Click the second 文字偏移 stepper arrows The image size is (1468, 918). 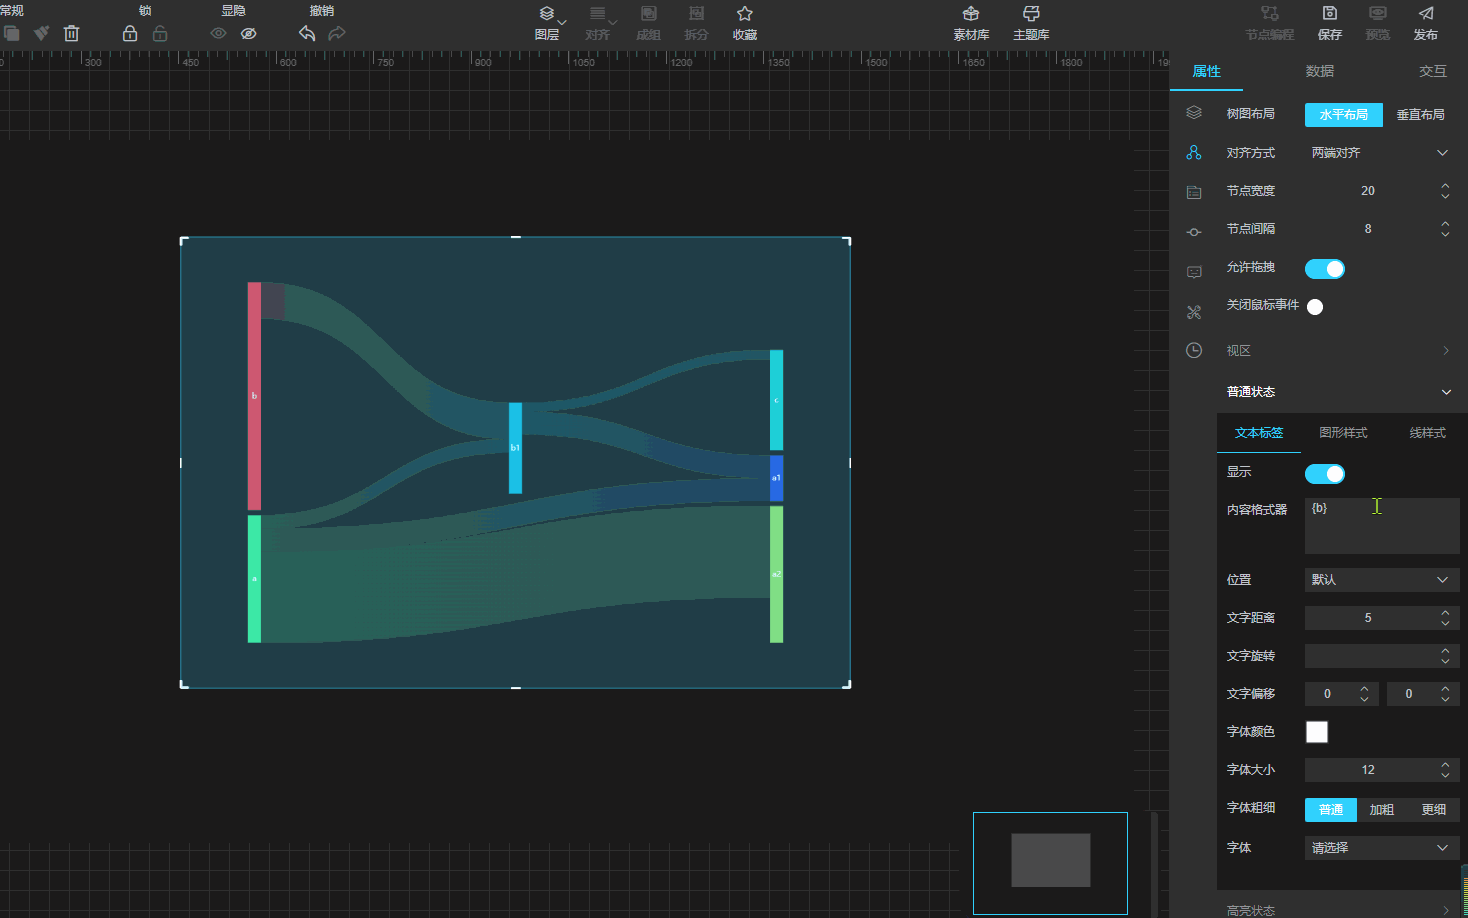[1445, 694]
